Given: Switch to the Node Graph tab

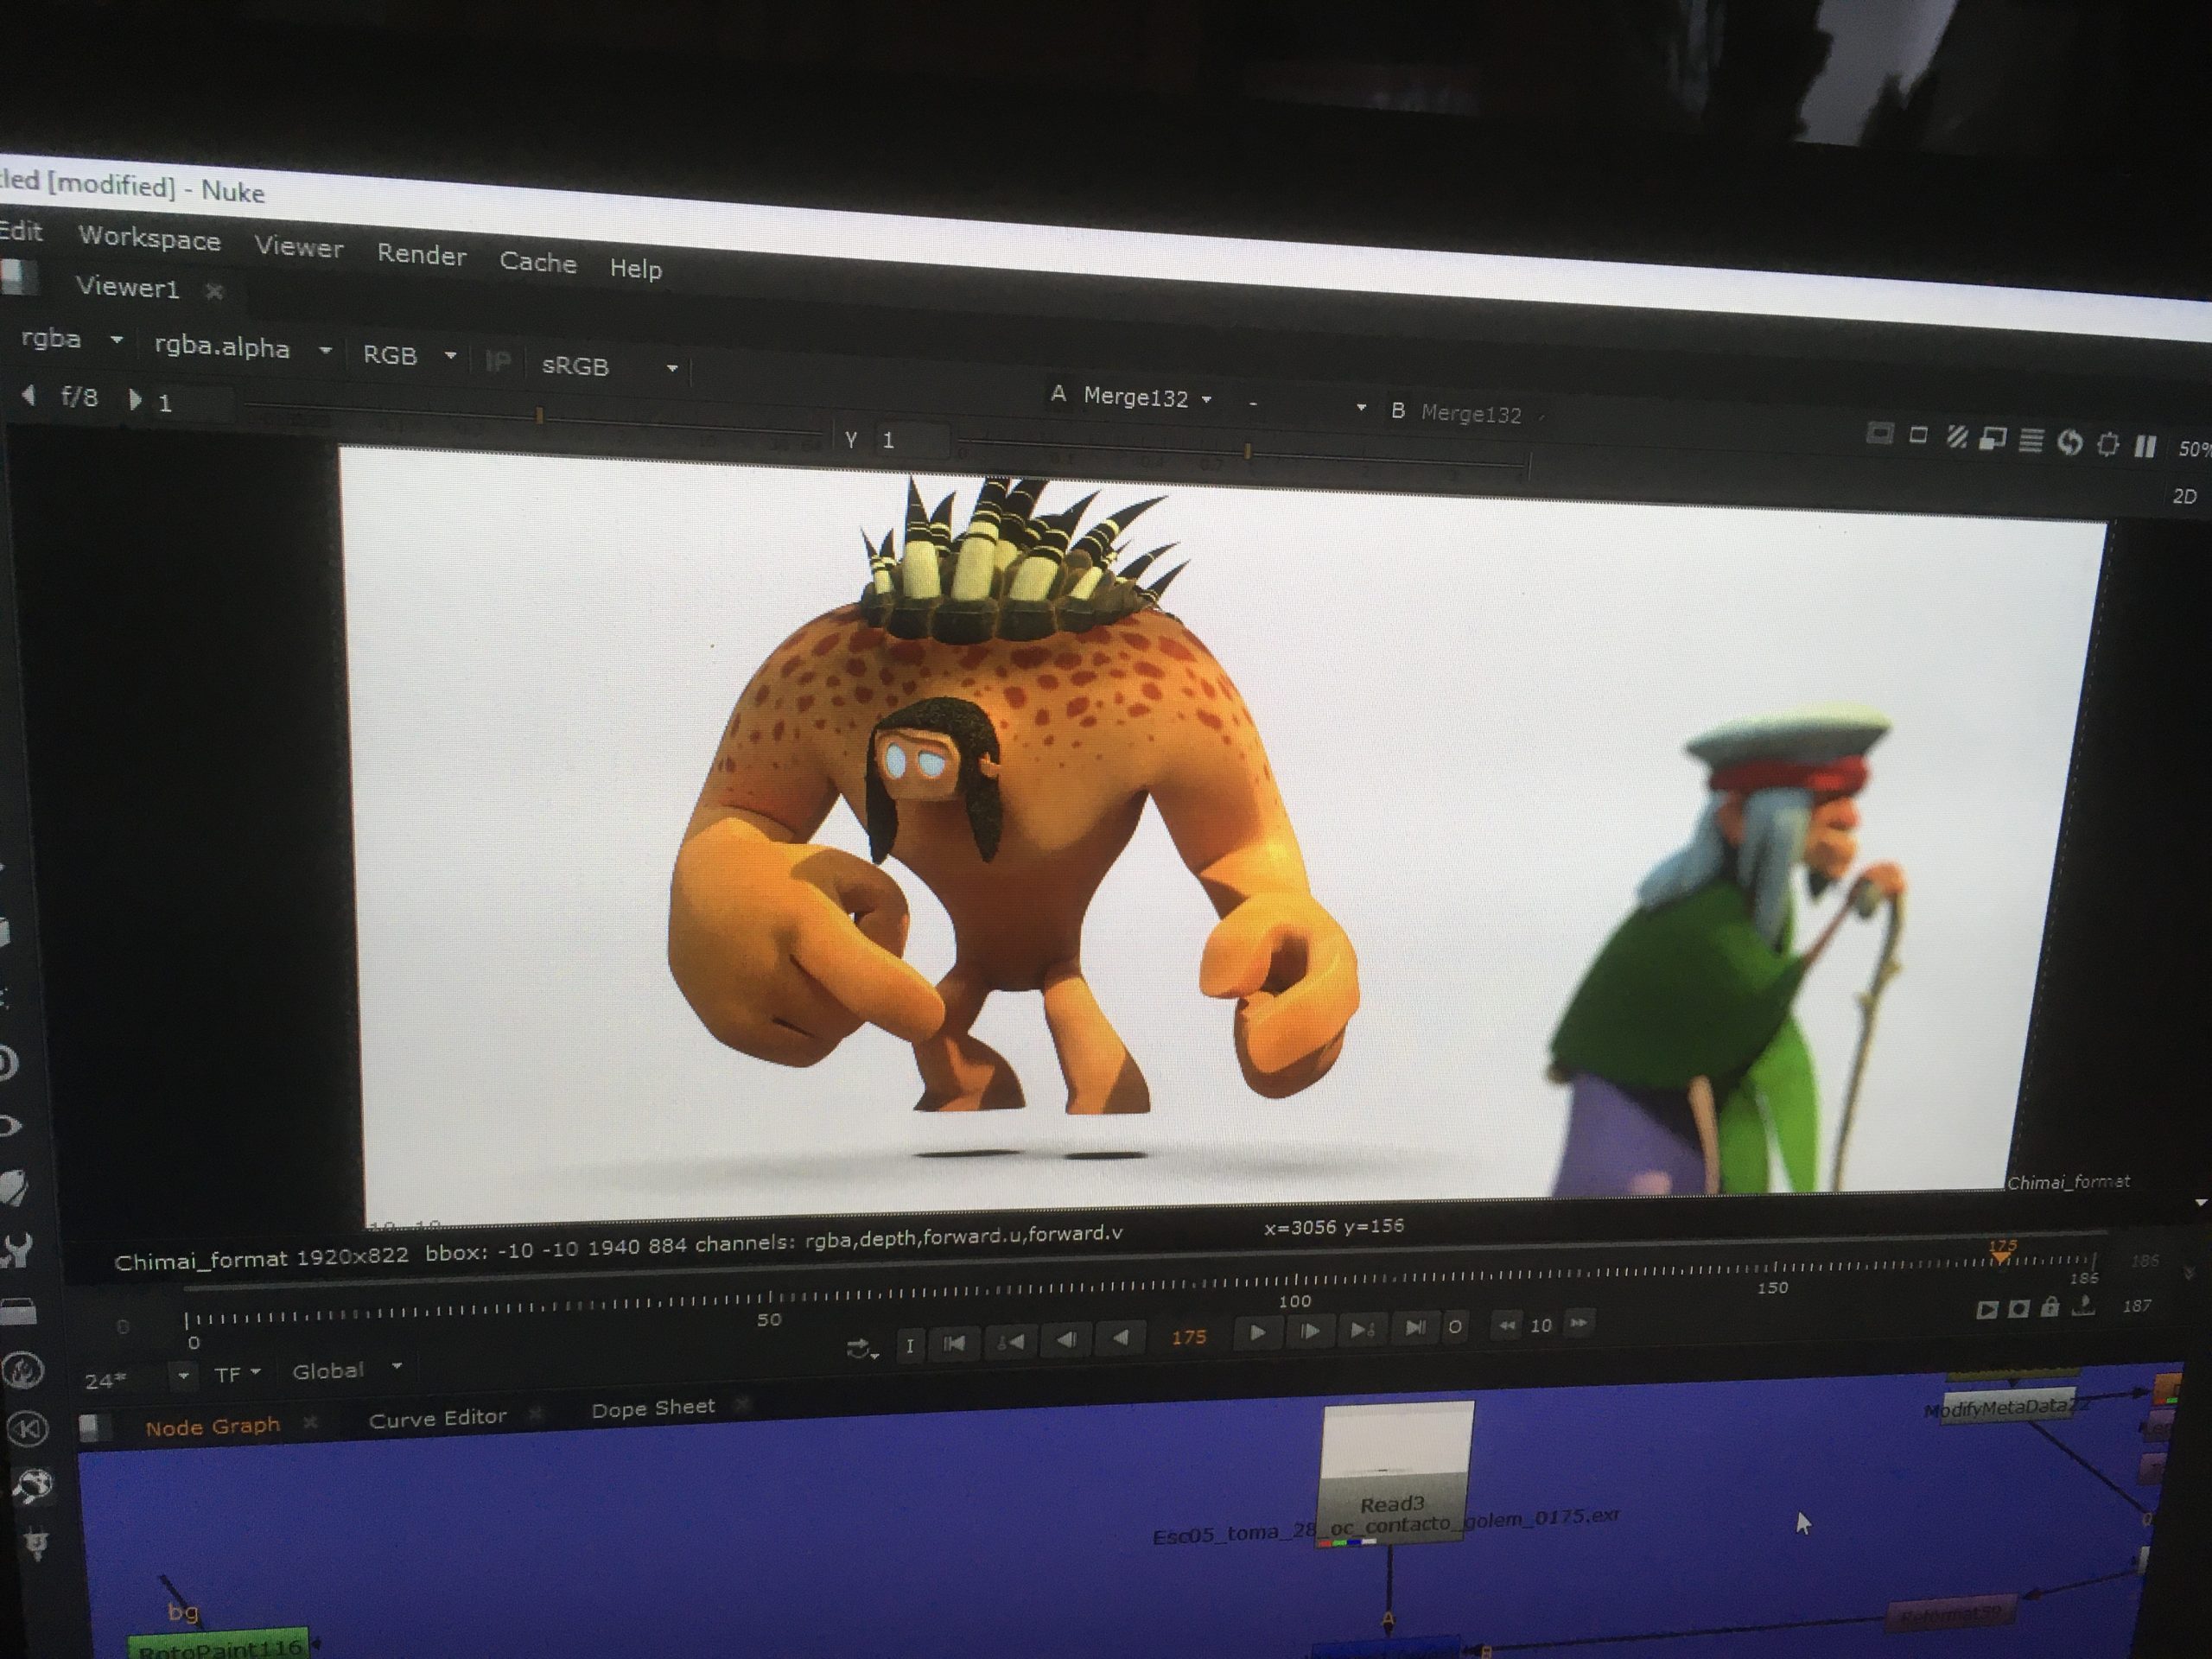Looking at the screenshot, I should coord(213,1427).
